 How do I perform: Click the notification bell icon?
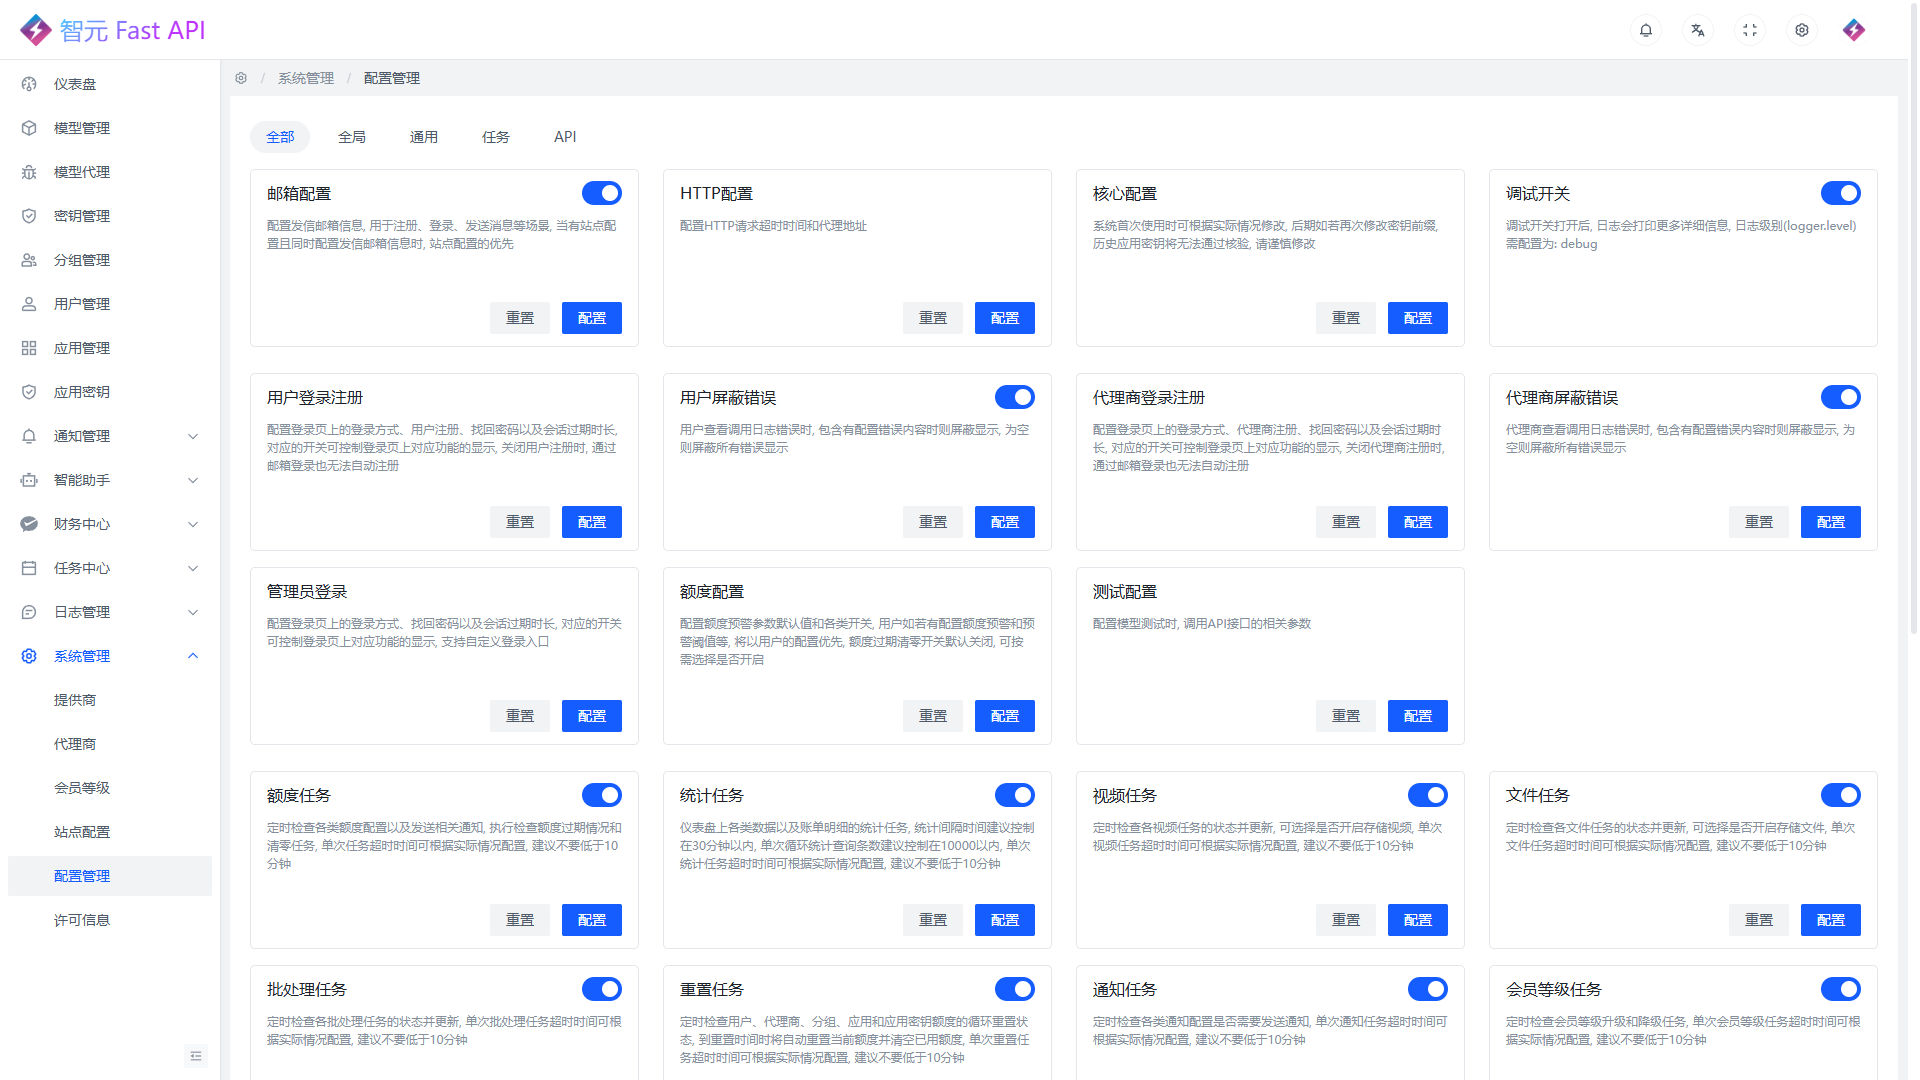coord(1646,30)
